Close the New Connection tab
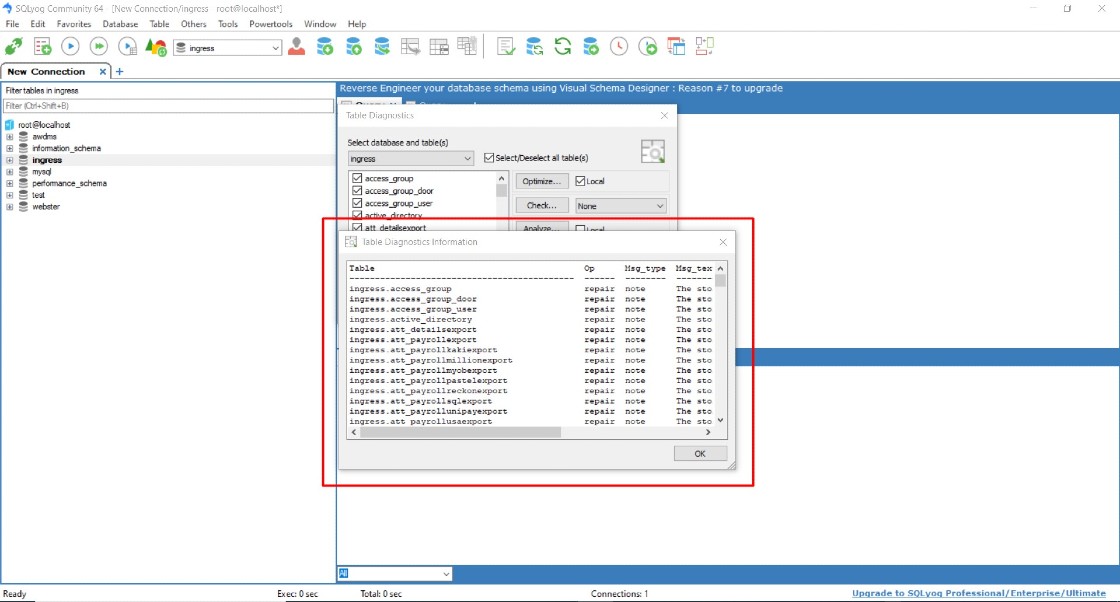The width and height of the screenshot is (1120, 602). coord(103,71)
